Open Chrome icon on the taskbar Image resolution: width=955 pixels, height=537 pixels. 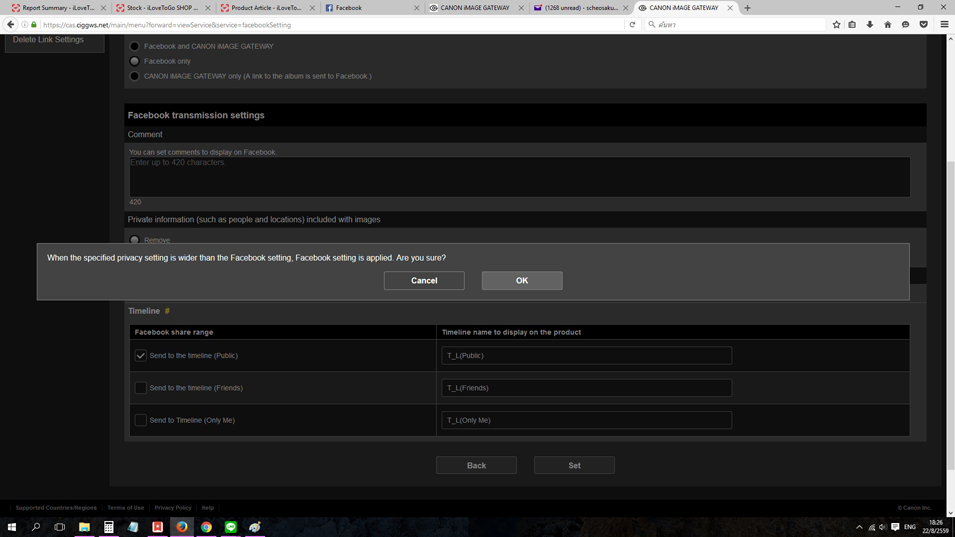point(206,527)
